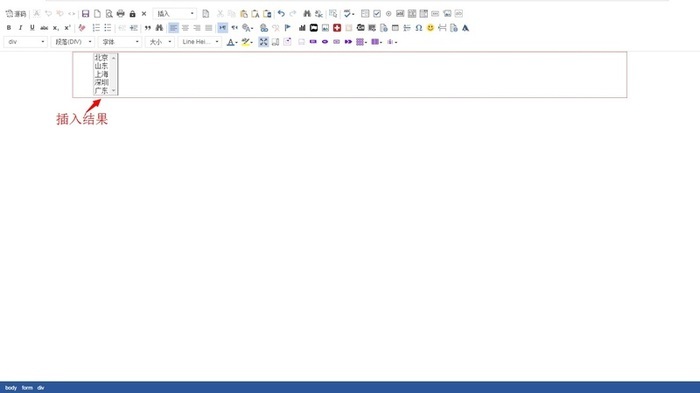Click the checkbox form element icon
Viewport: 700px width, 393px height.
pos(377,14)
